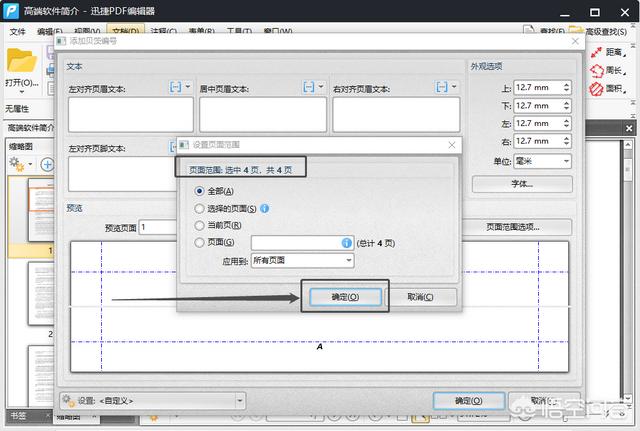This screenshot has width=640, height=431.
Task: Adjust the 左 margin spinner
Action: pos(566,124)
